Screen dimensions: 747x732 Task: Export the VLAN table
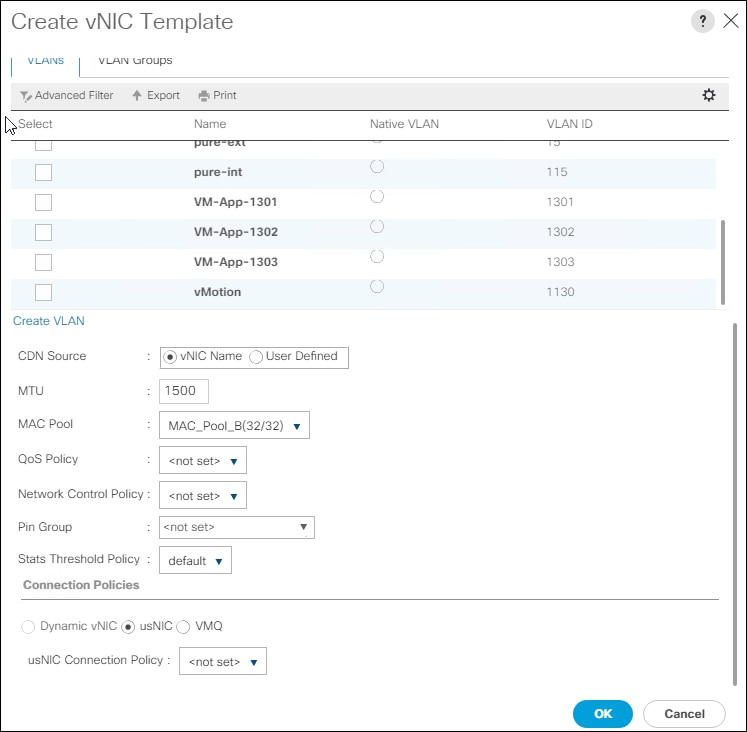click(156, 96)
